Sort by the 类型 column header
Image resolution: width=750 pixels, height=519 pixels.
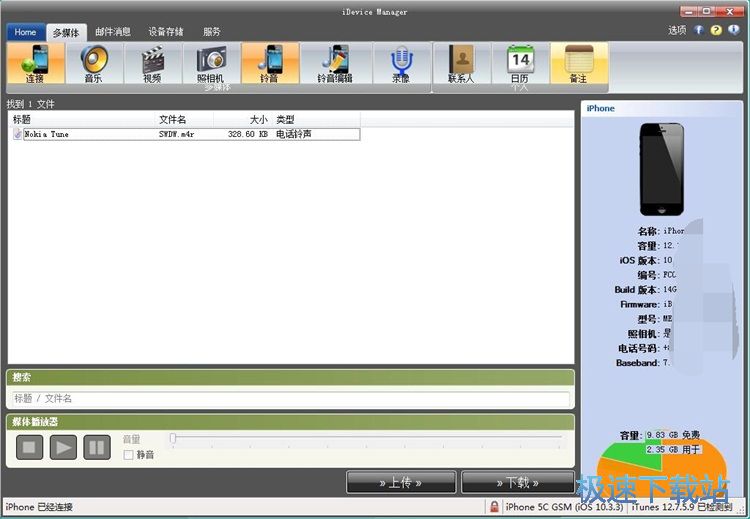coord(316,120)
